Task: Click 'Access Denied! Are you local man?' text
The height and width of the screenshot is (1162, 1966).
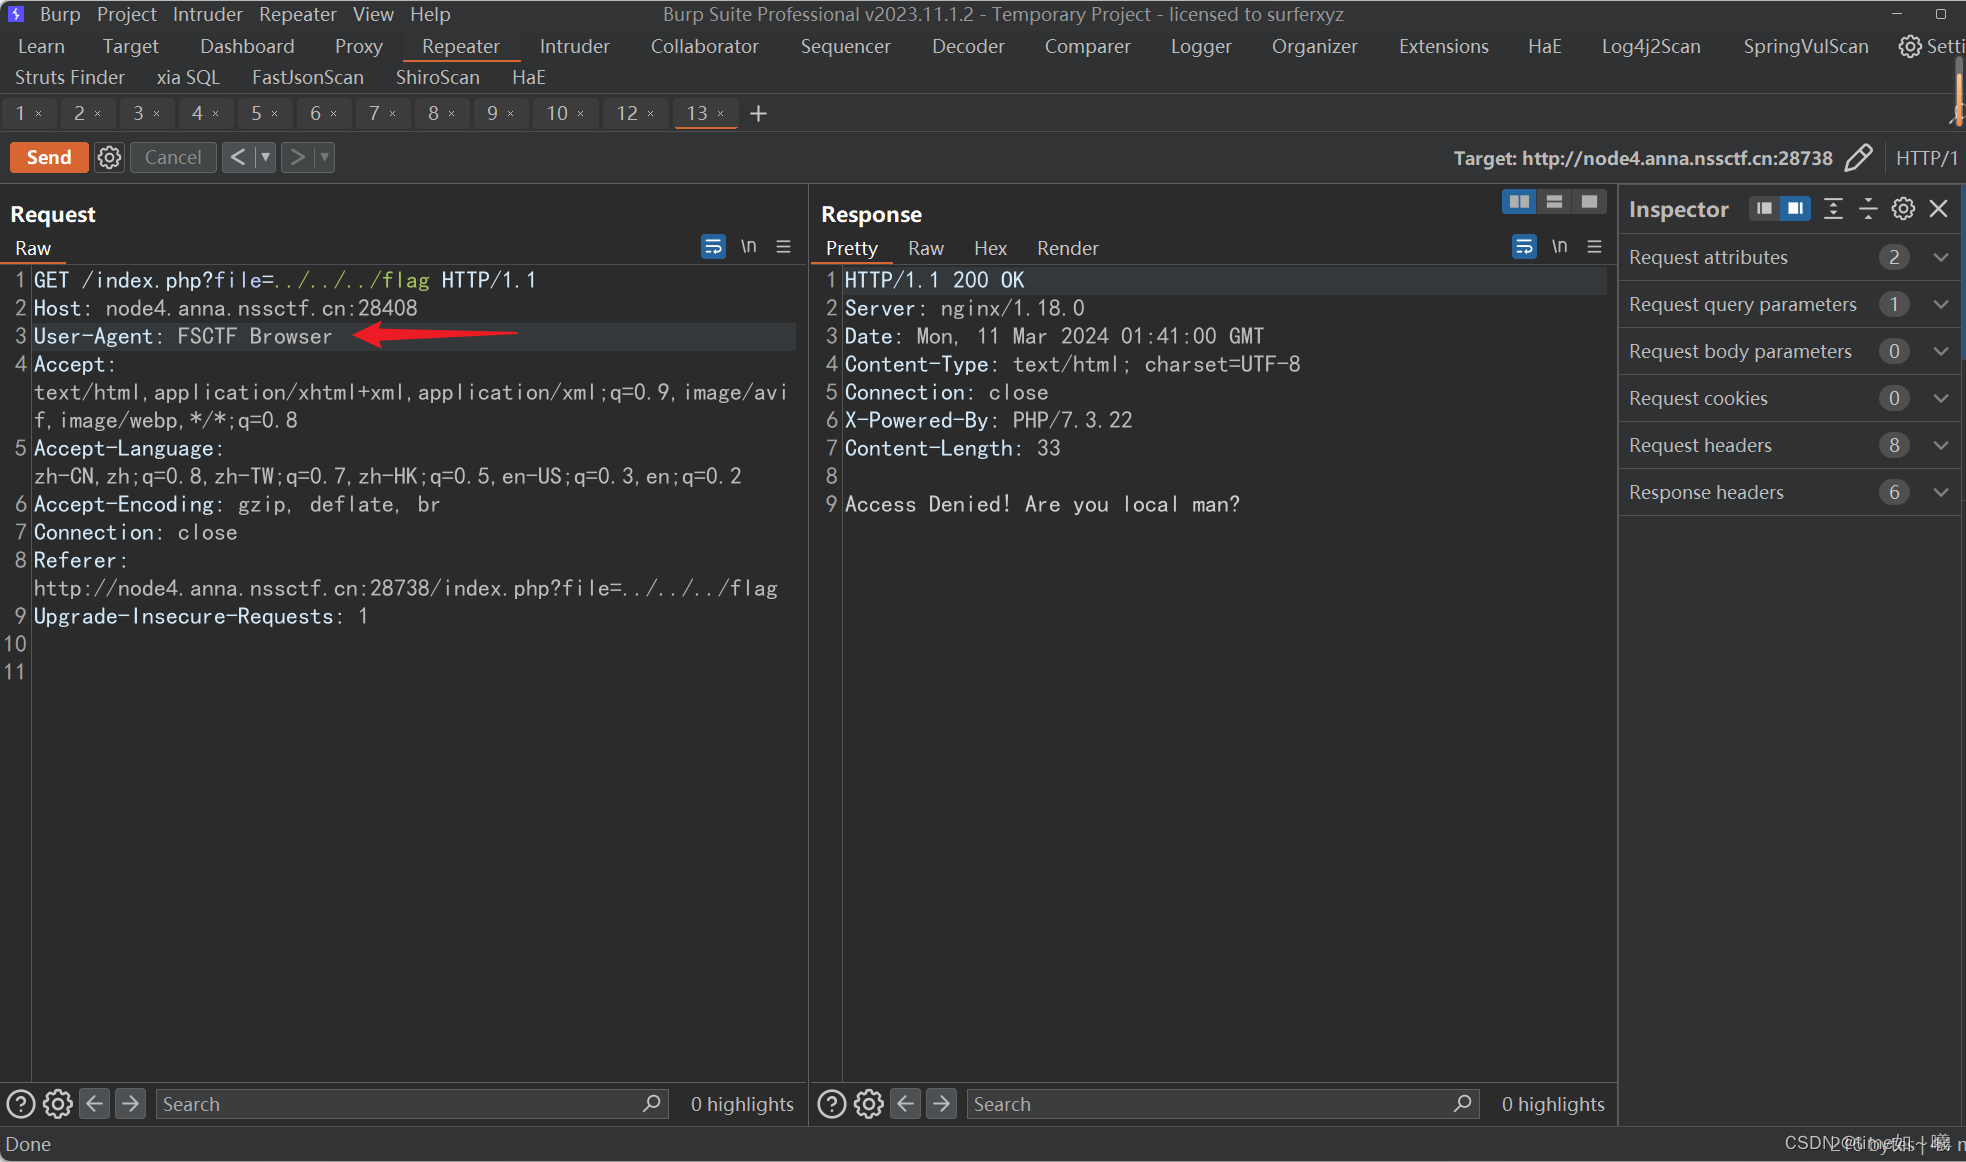Action: 1042,504
